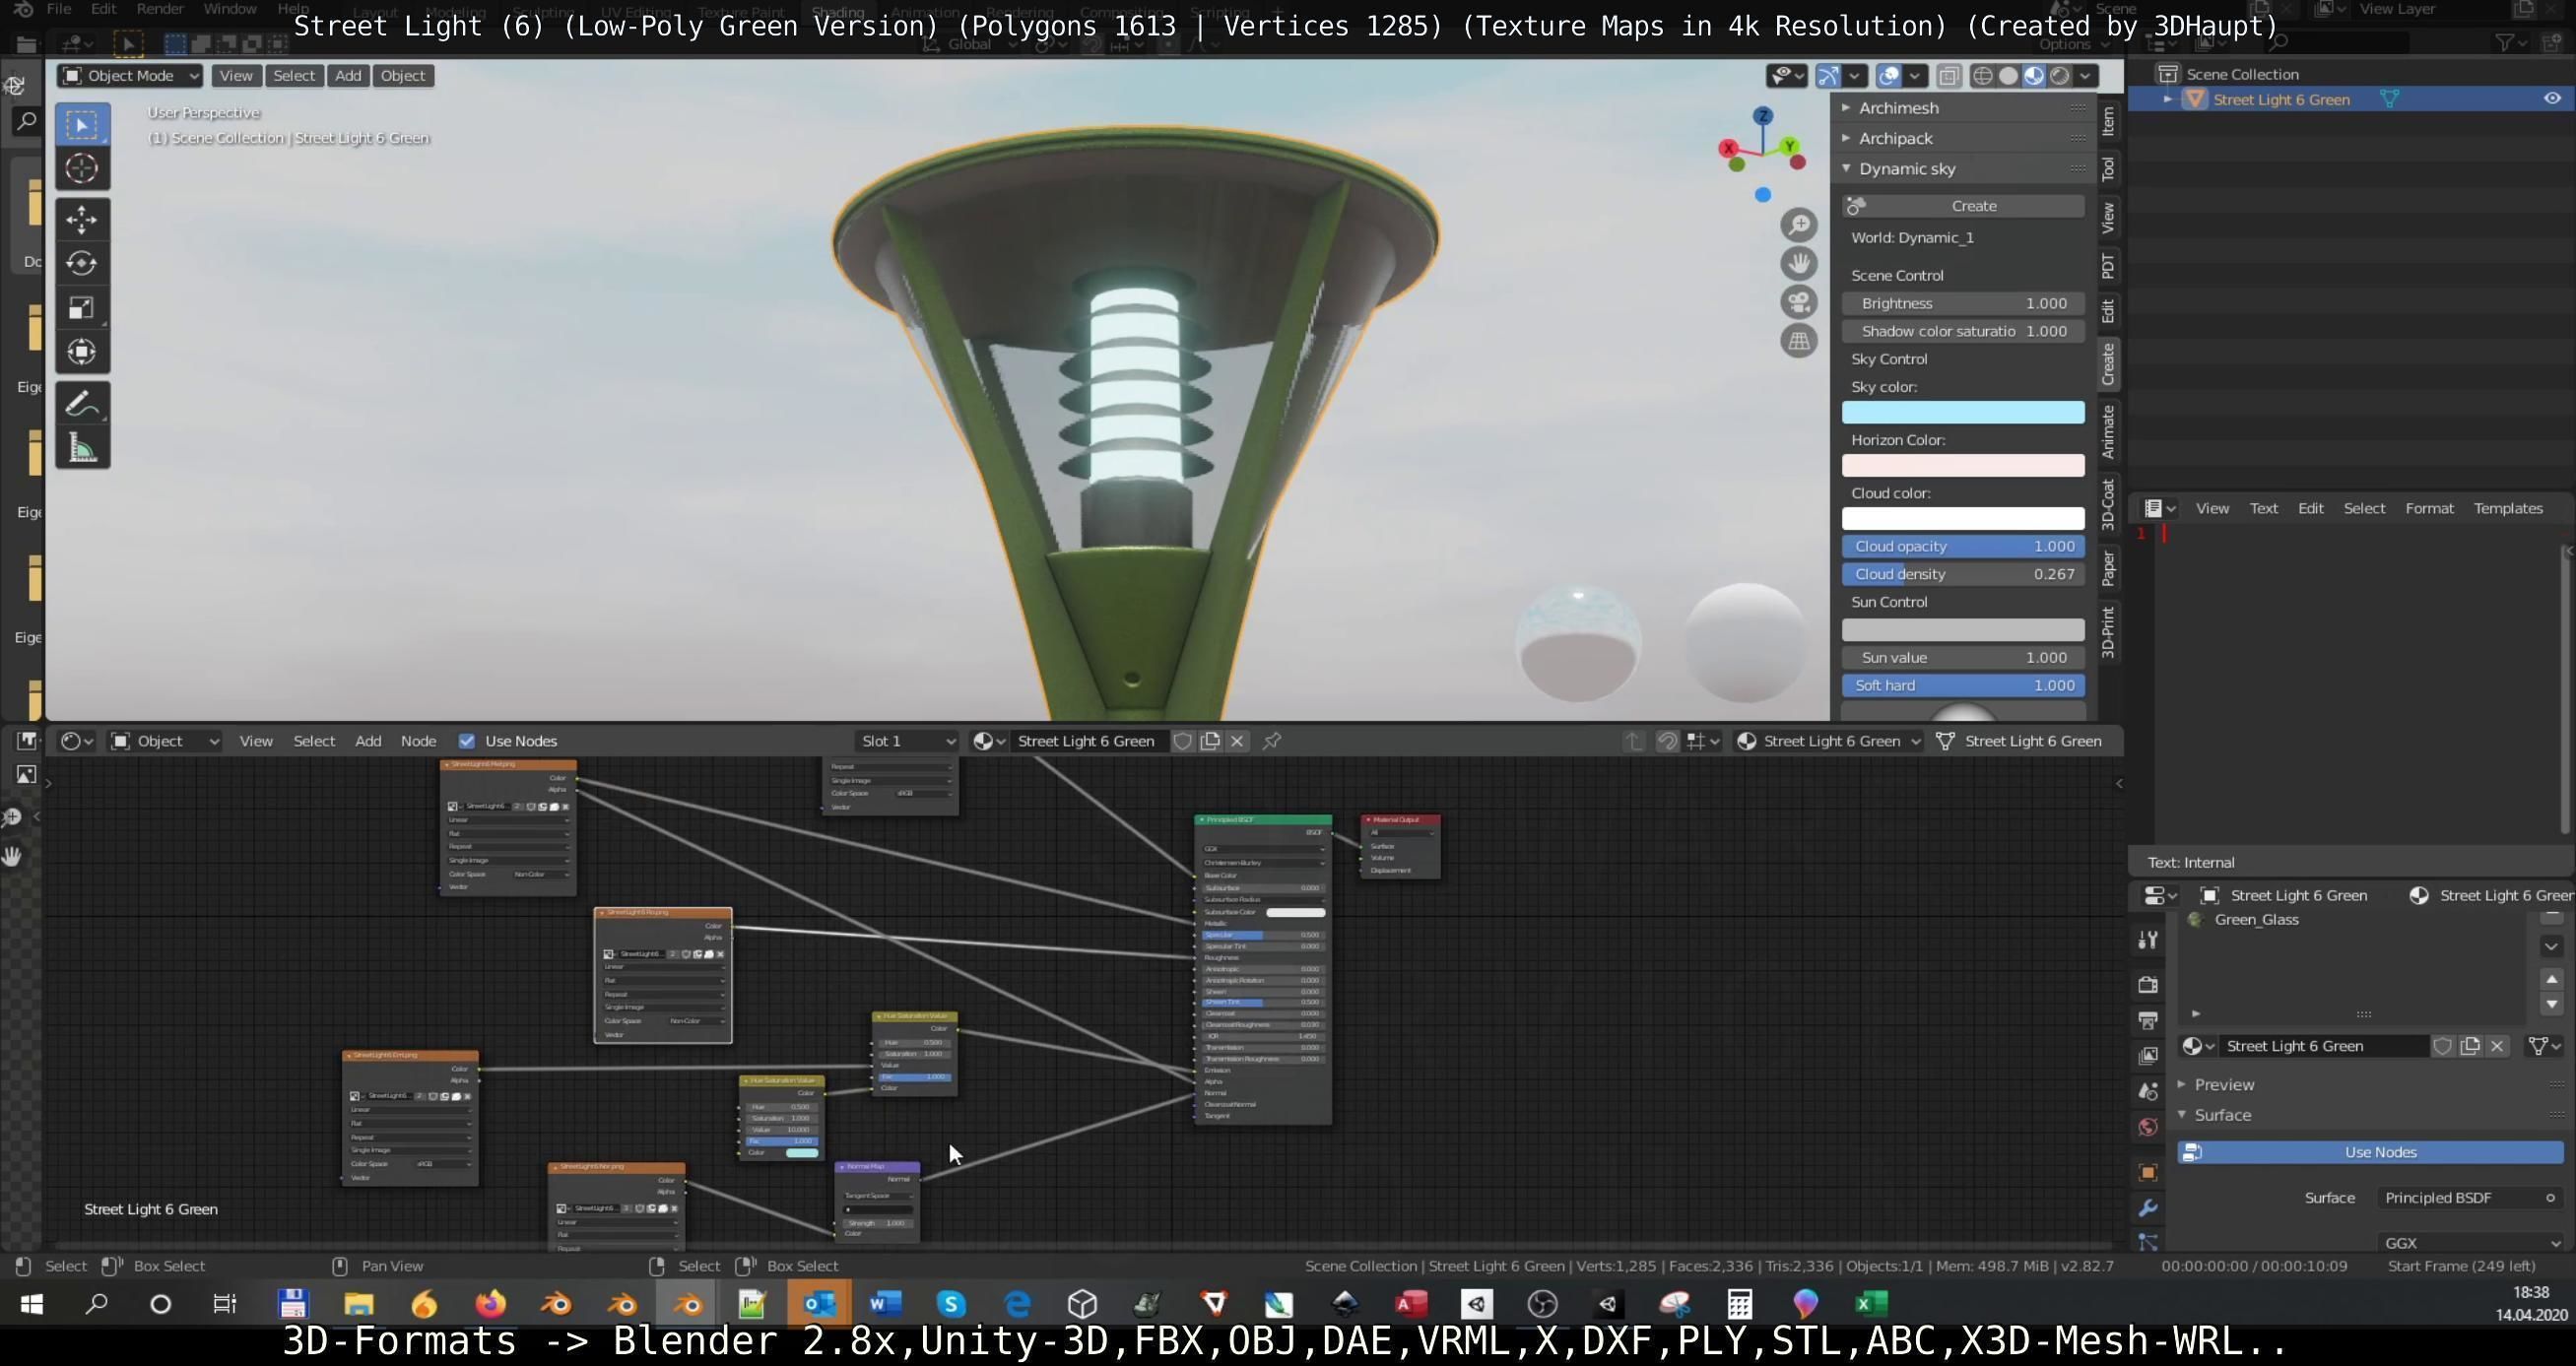Image resolution: width=2576 pixels, height=1366 pixels.
Task: Select the Scale tool
Action: tap(82, 307)
